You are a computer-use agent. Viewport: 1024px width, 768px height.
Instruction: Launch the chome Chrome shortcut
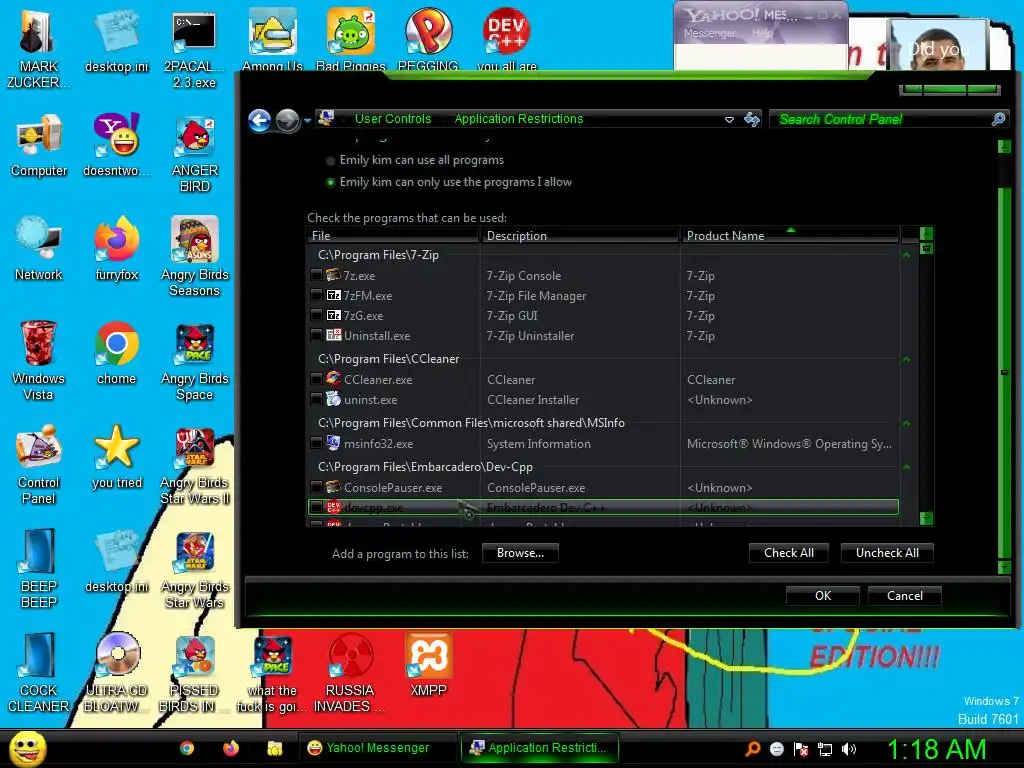pyautogui.click(x=116, y=353)
